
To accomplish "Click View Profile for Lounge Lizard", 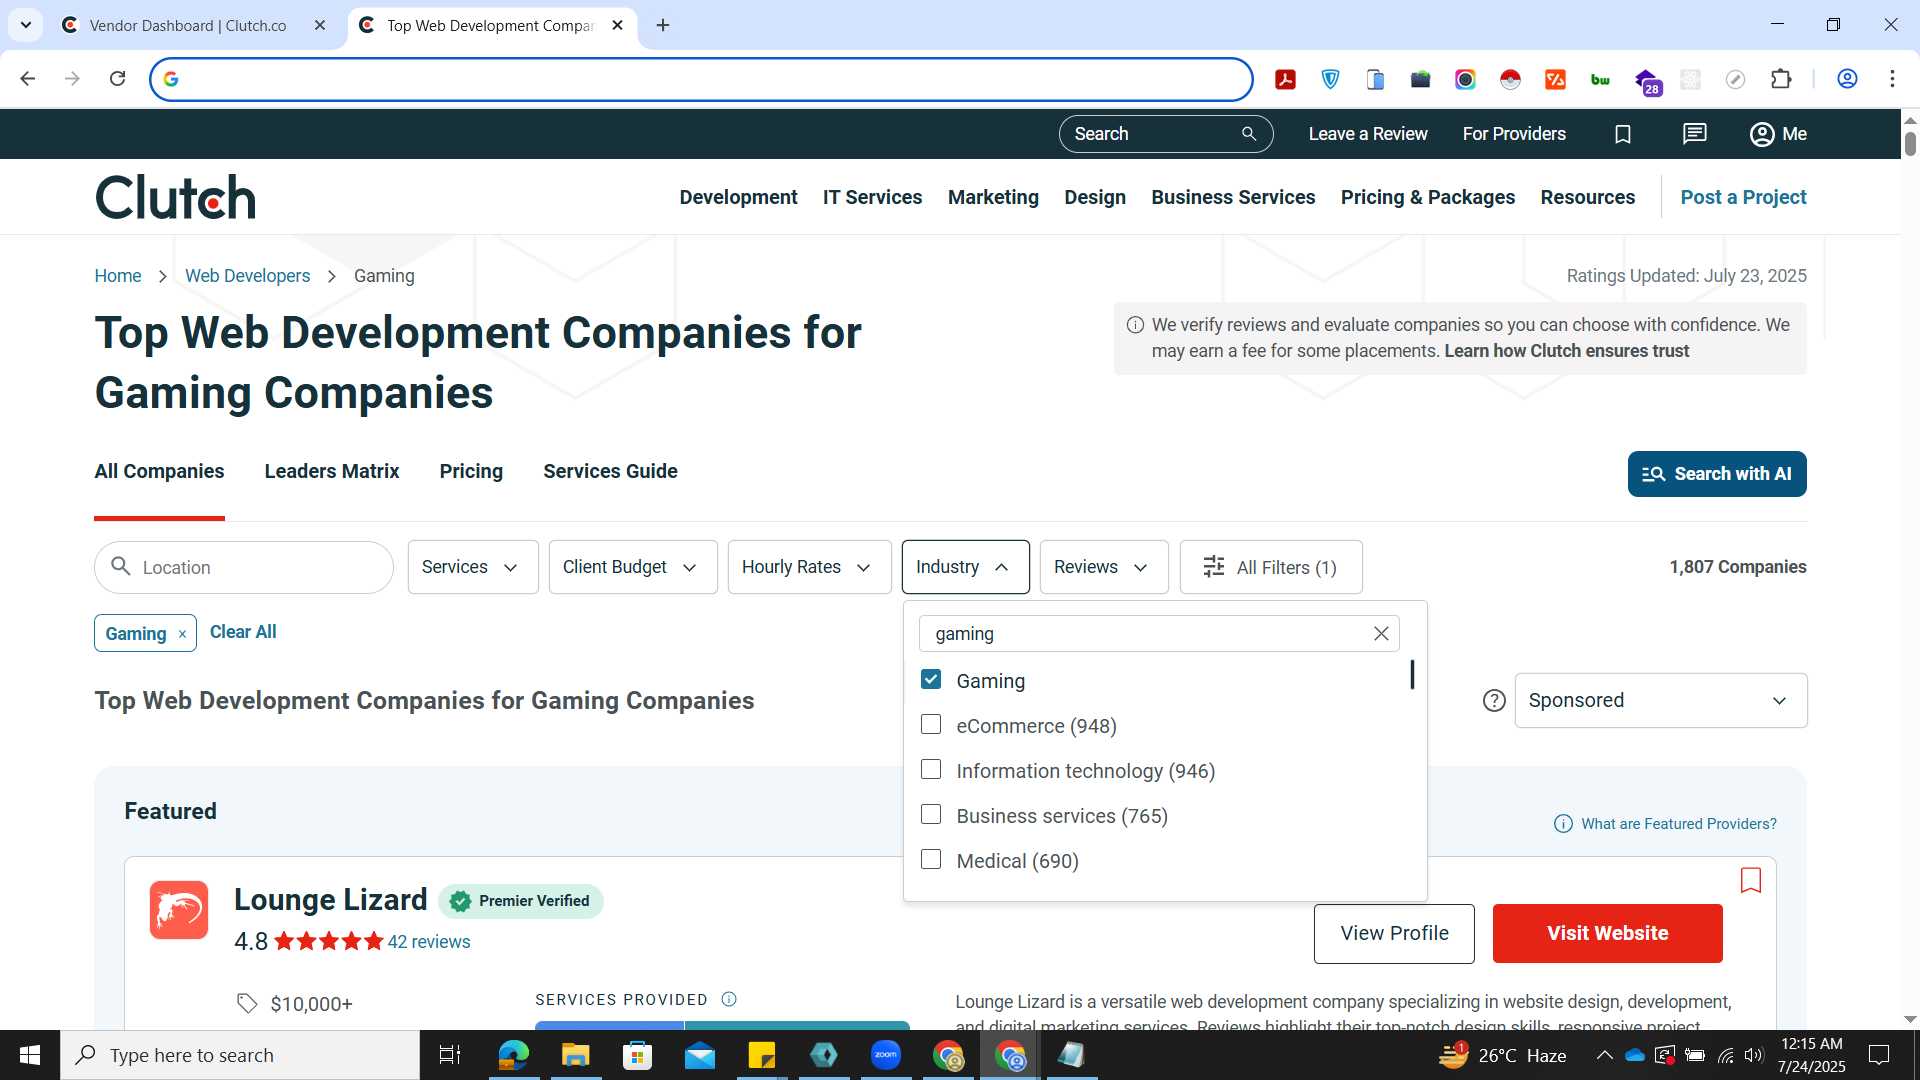I will (1394, 934).
